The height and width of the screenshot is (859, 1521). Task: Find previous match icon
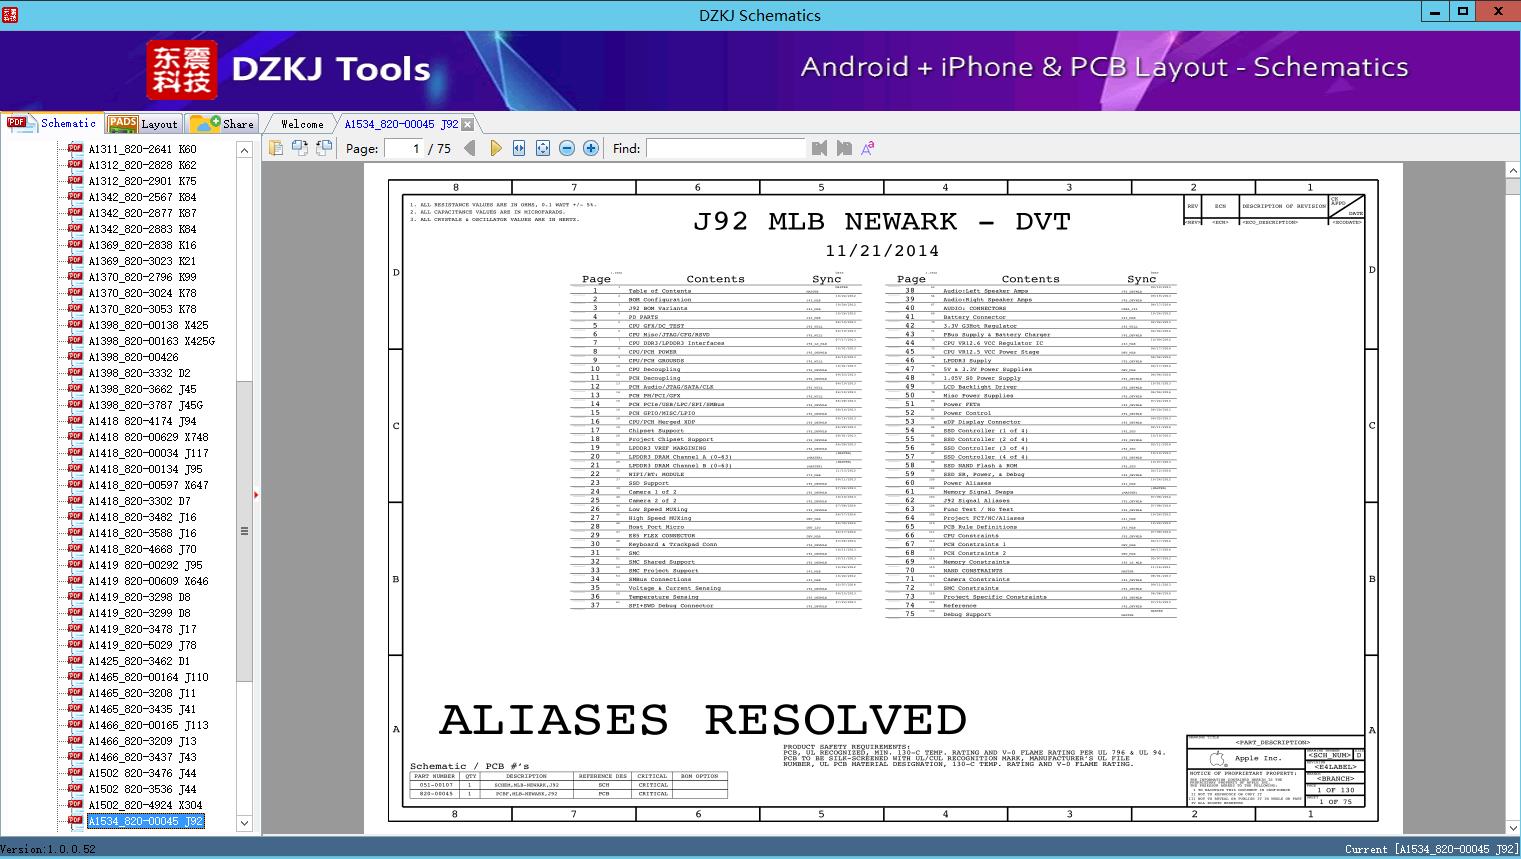tap(820, 148)
